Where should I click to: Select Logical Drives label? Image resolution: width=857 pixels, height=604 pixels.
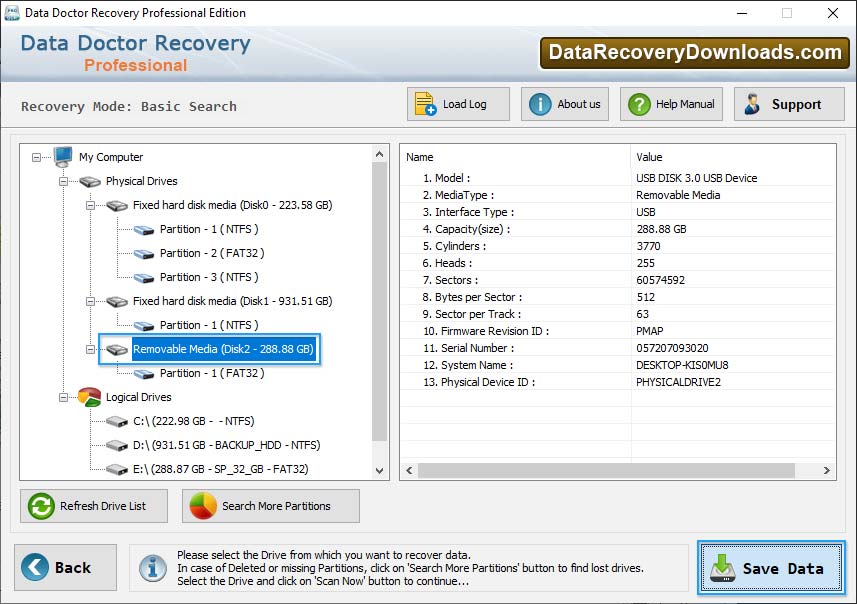pyautogui.click(x=138, y=397)
